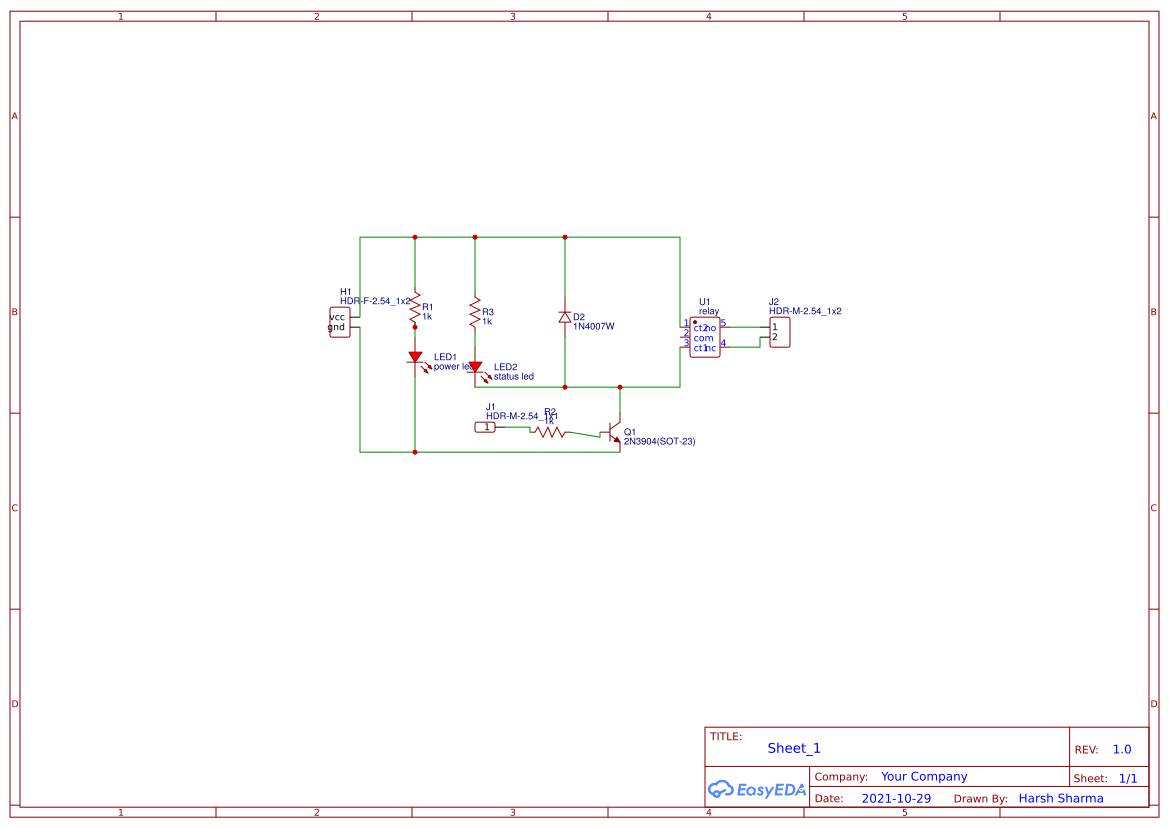Select resistor R3 zigzag symbol

pyautogui.click(x=473, y=312)
